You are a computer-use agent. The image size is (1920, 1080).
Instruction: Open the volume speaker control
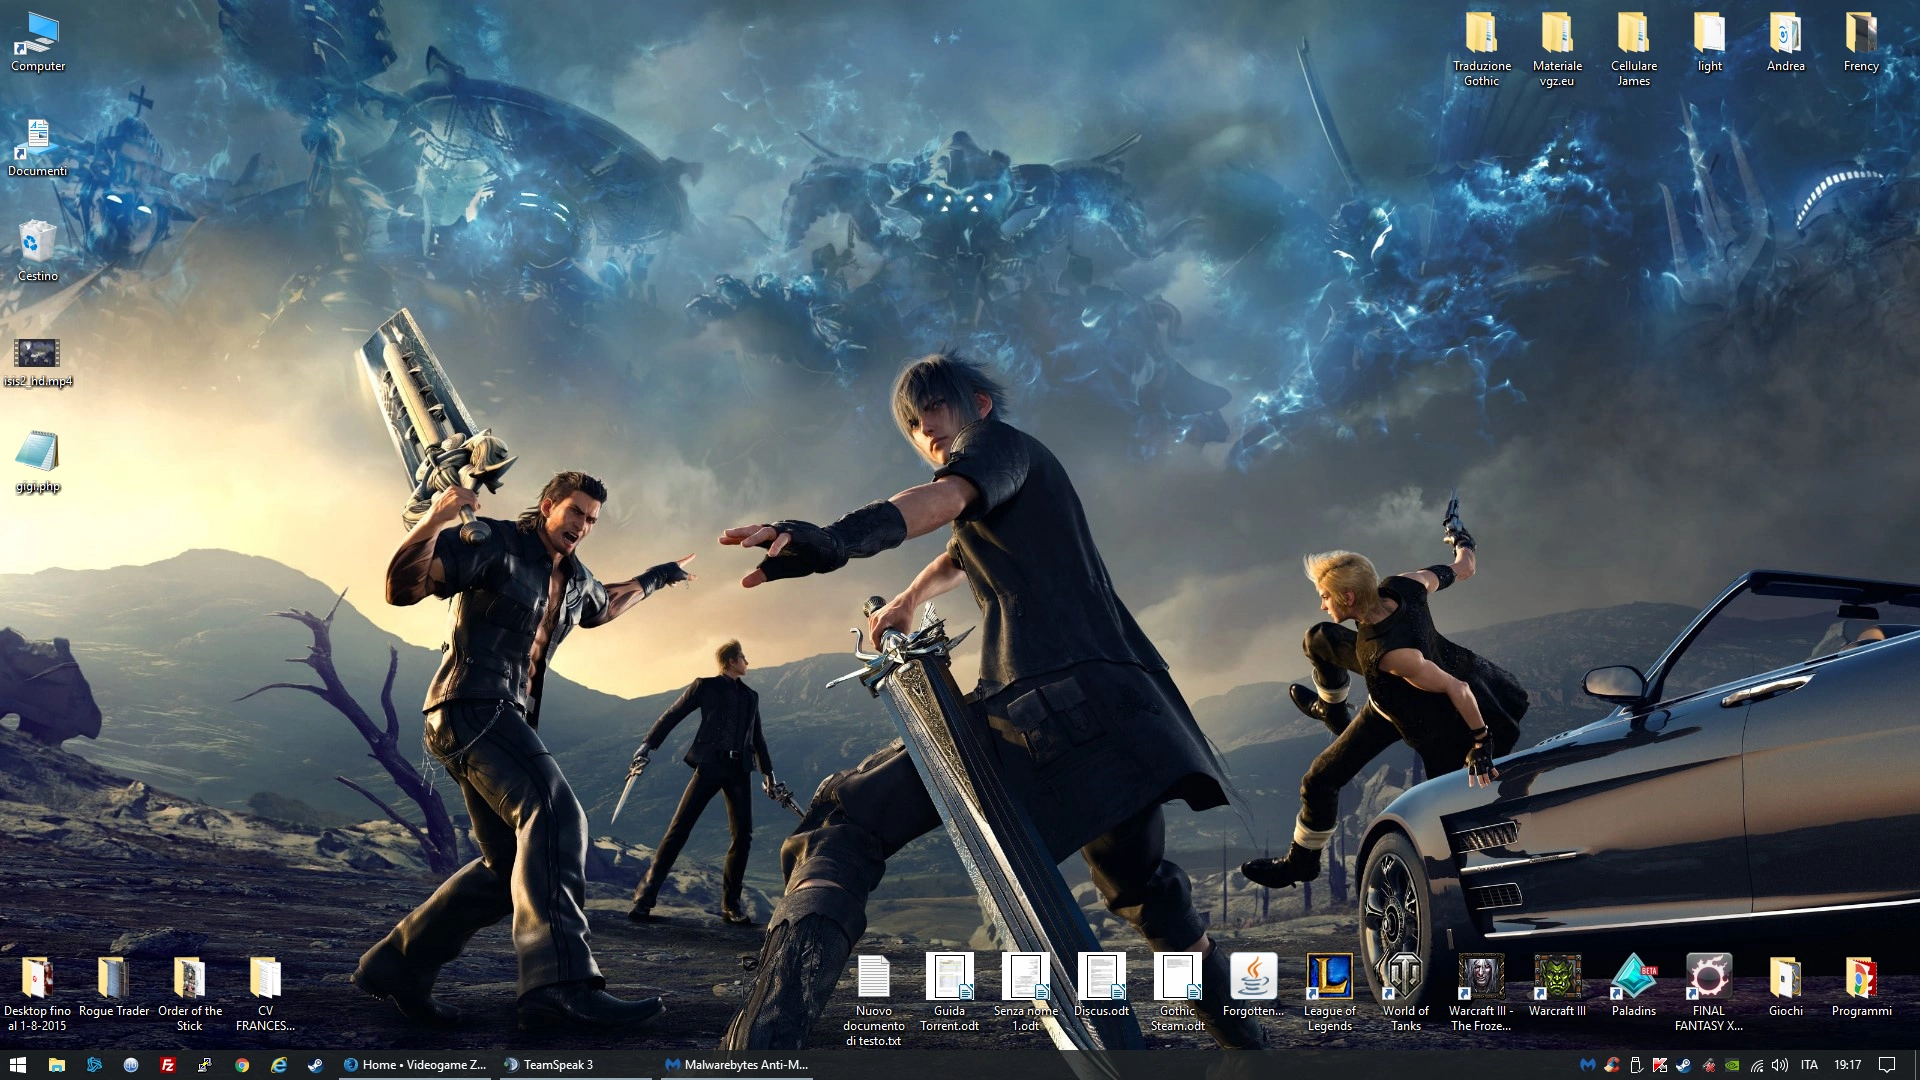(1780, 1065)
